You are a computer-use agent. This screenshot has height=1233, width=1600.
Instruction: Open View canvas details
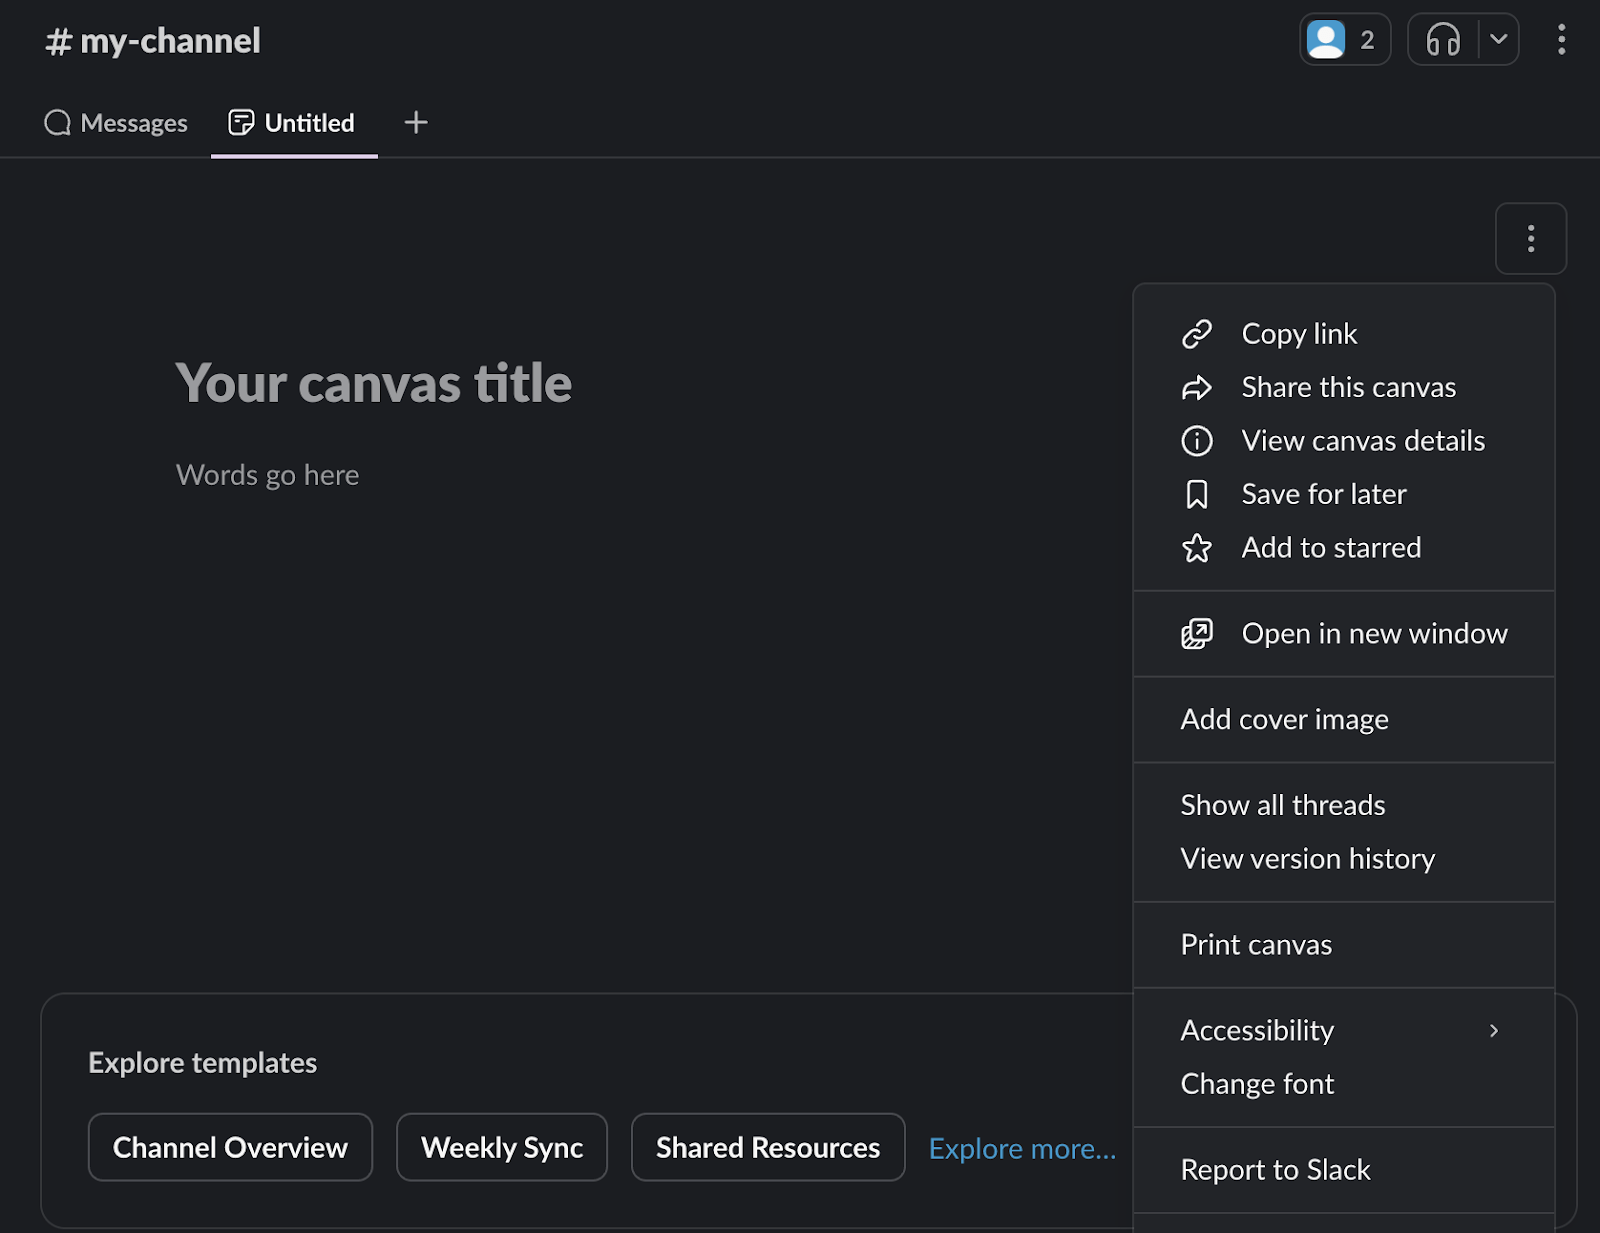(1344, 441)
